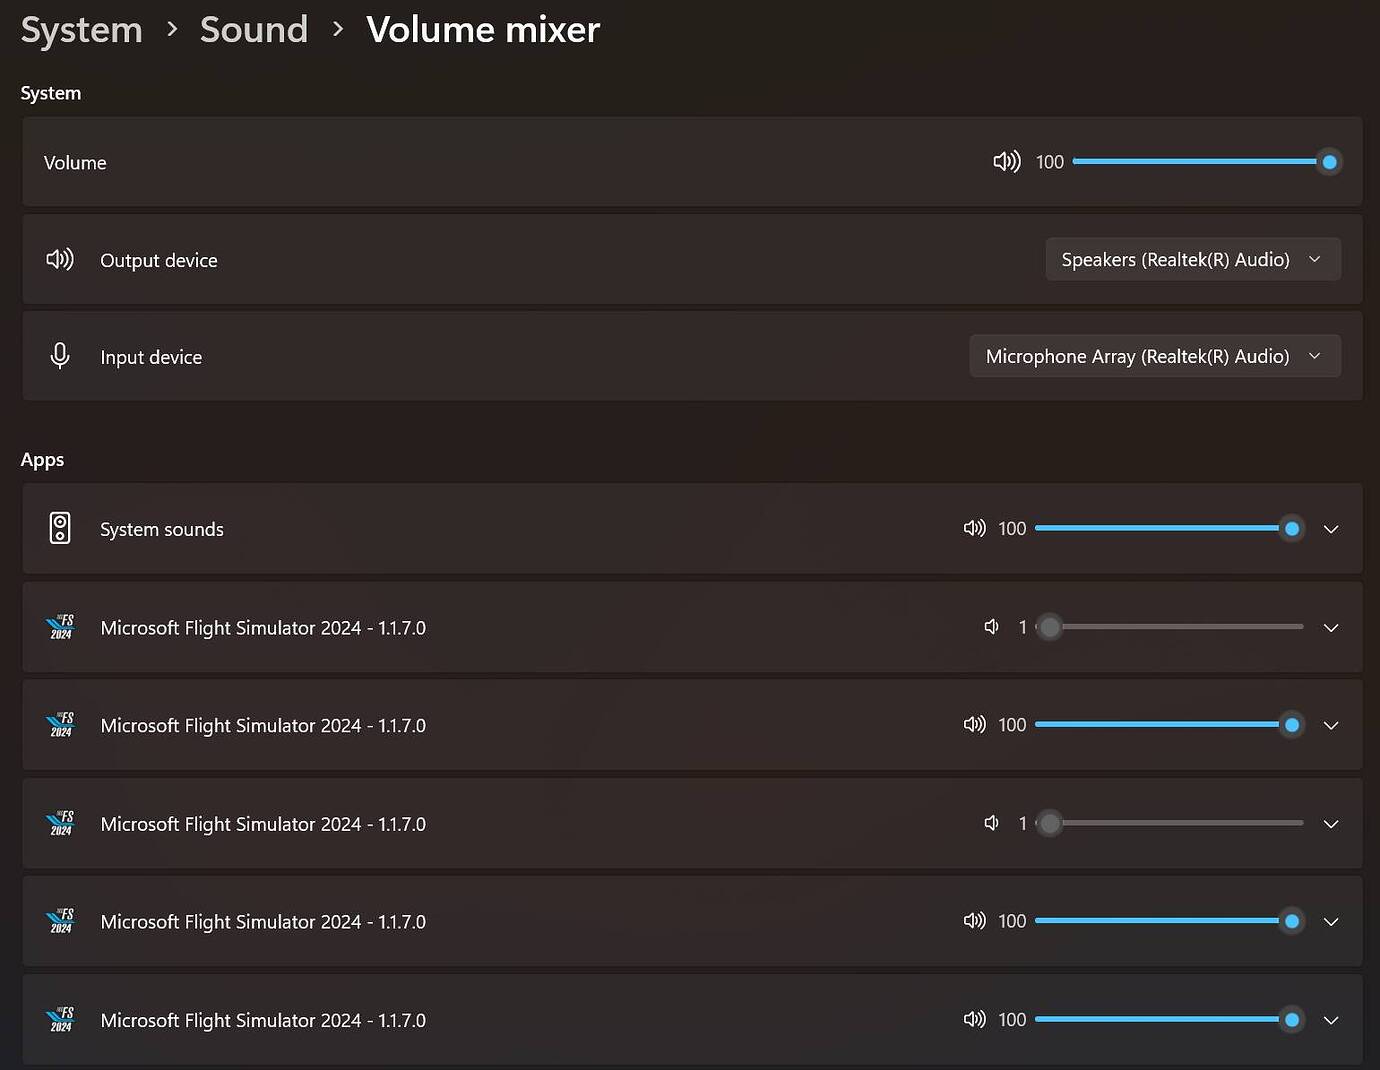Mute the system Volume speaker icon
Image resolution: width=1380 pixels, height=1070 pixels.
coord(1007,162)
